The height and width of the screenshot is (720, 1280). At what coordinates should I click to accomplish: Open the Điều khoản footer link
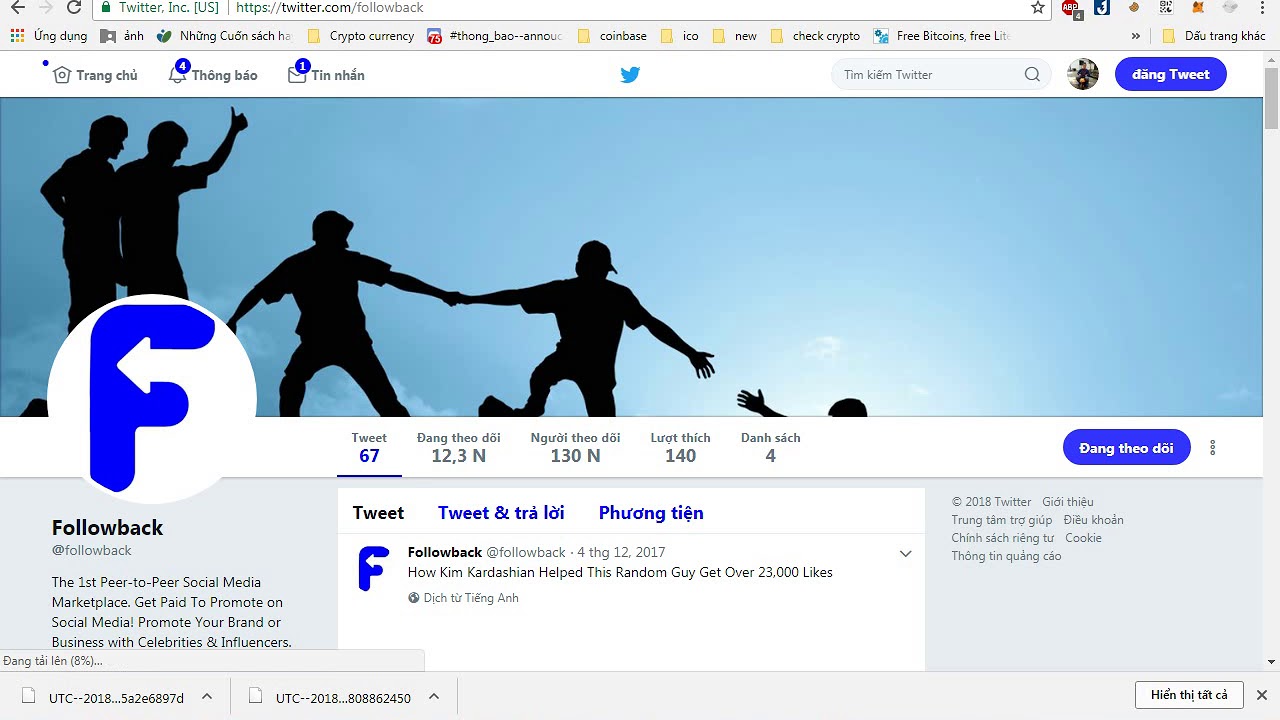tap(1094, 520)
